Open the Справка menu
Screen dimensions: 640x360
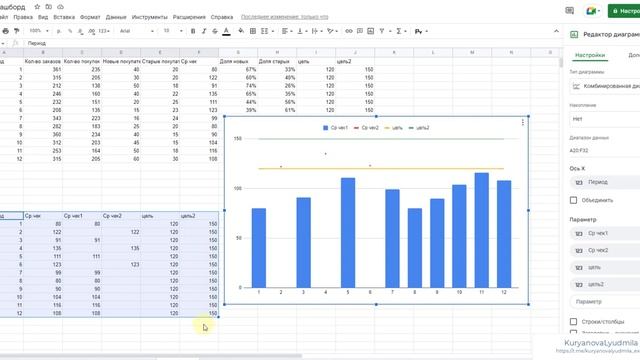[x=222, y=17]
